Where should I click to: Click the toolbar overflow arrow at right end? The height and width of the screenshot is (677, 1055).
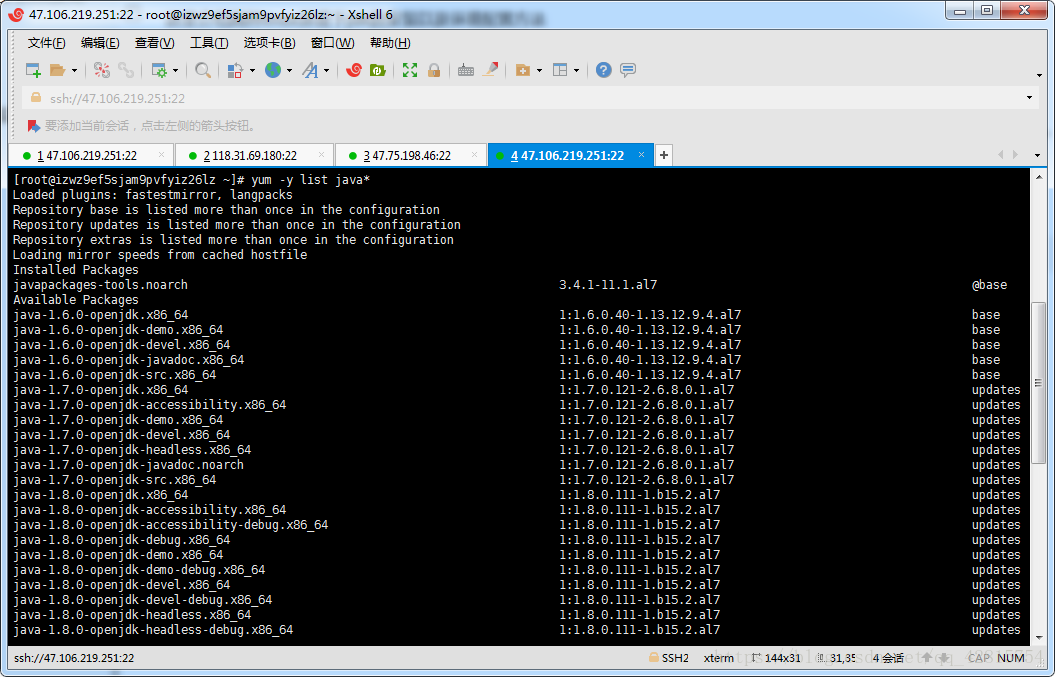click(1040, 75)
